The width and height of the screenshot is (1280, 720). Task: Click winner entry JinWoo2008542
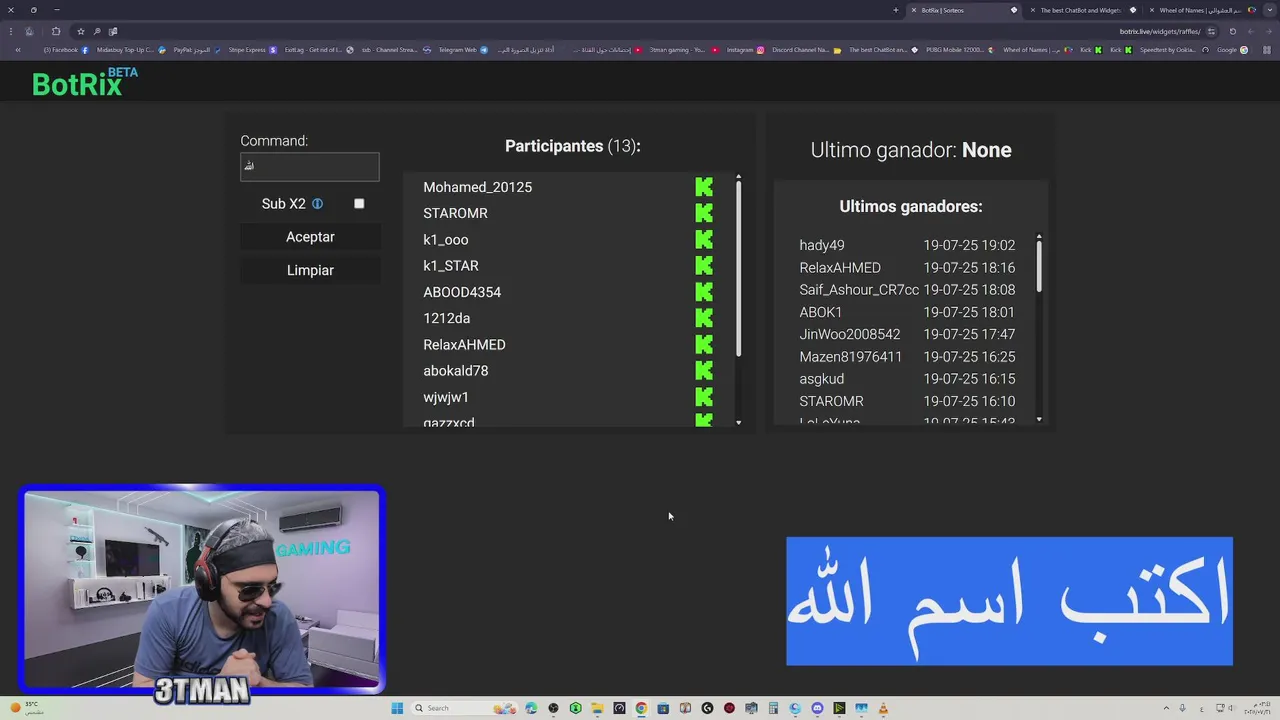pyautogui.click(x=850, y=334)
